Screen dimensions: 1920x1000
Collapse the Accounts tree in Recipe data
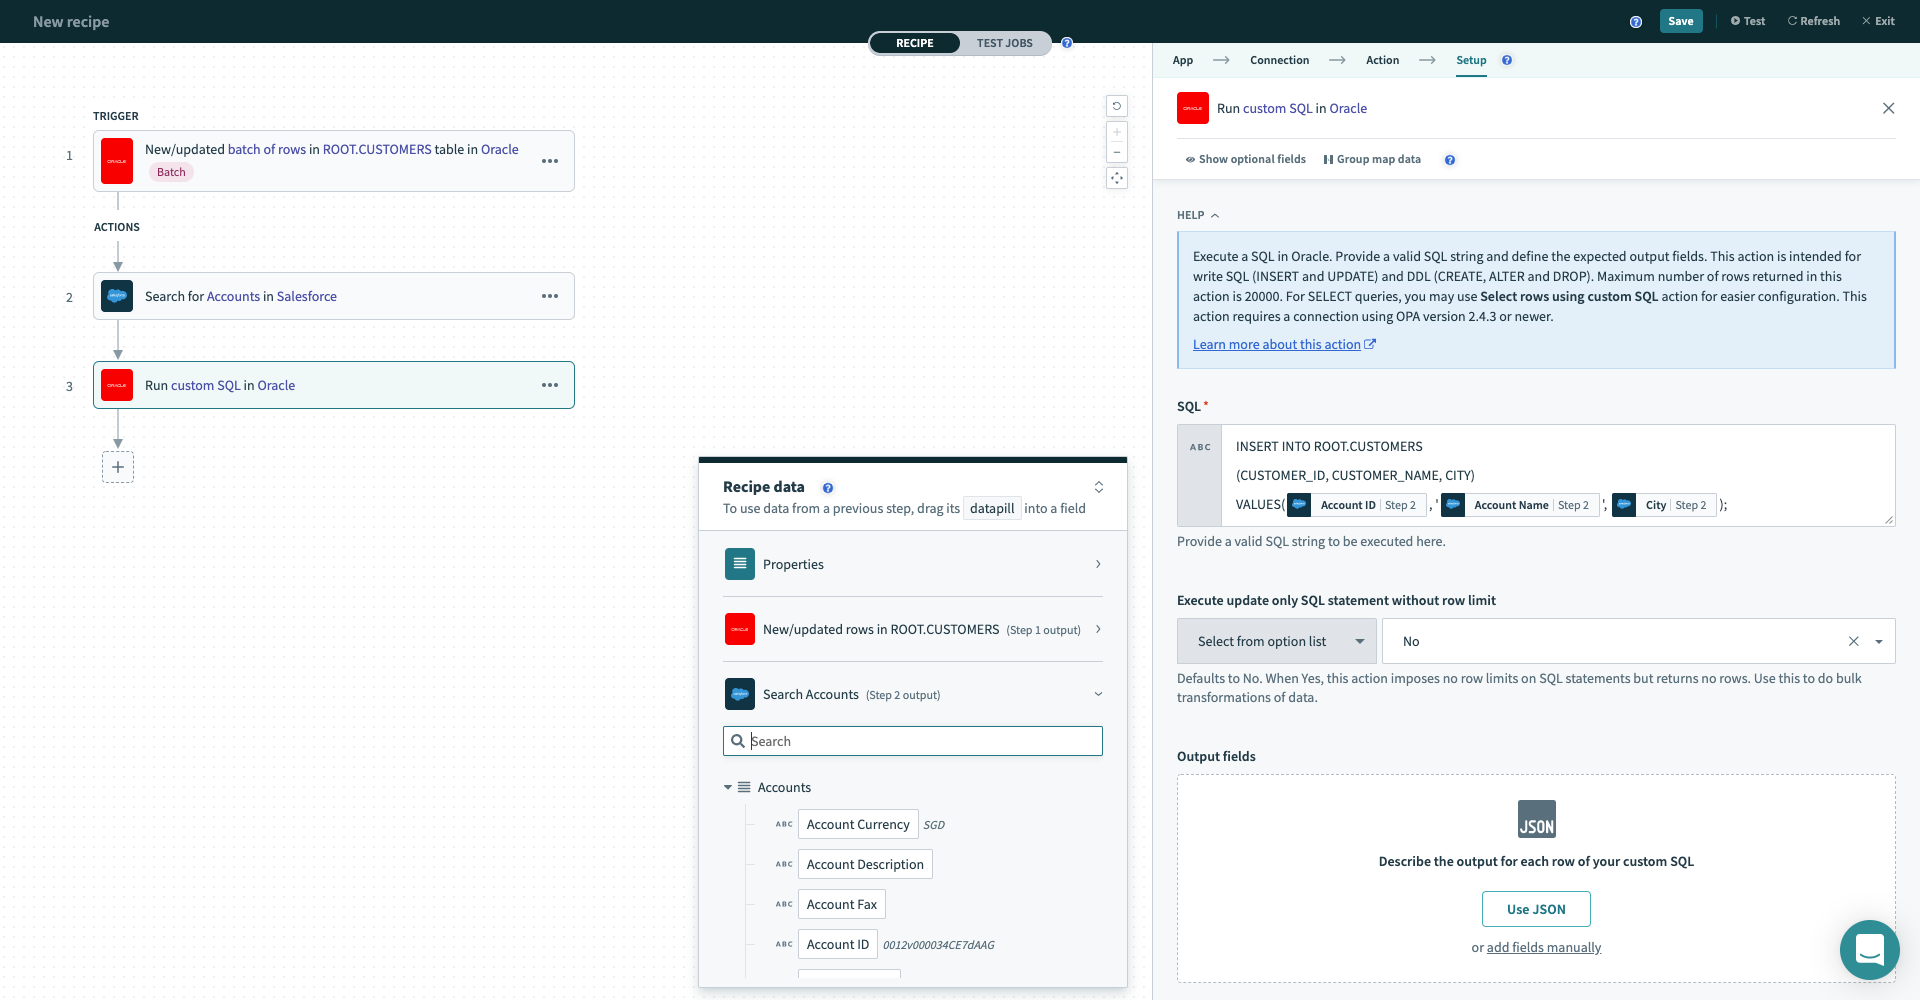(x=728, y=787)
